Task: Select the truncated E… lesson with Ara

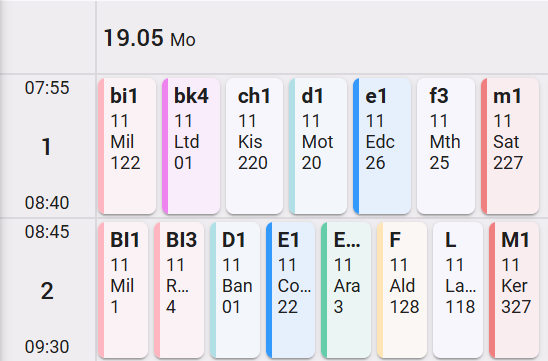Action: [x=346, y=290]
